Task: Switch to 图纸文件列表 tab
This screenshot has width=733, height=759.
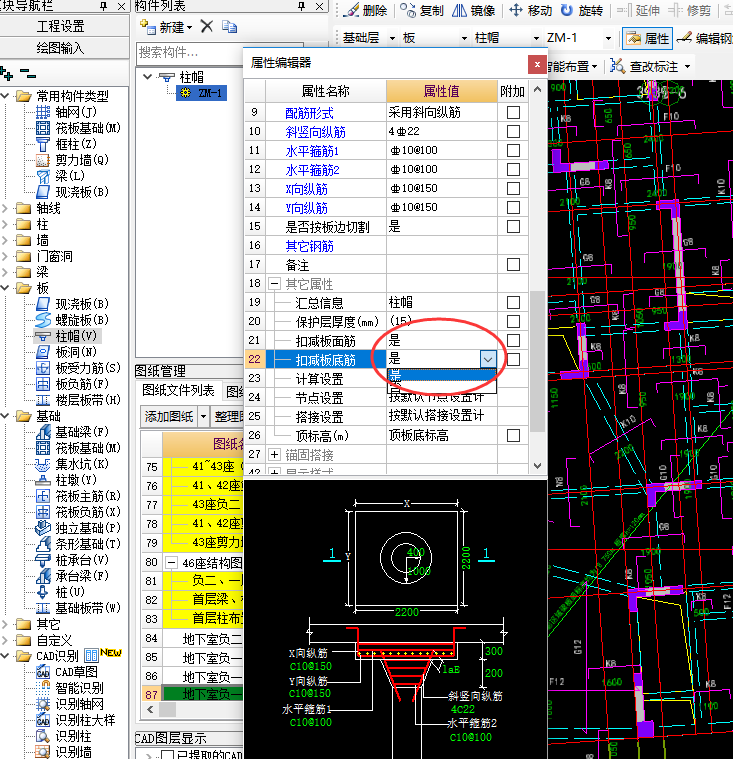Action: pyautogui.click(x=178, y=390)
